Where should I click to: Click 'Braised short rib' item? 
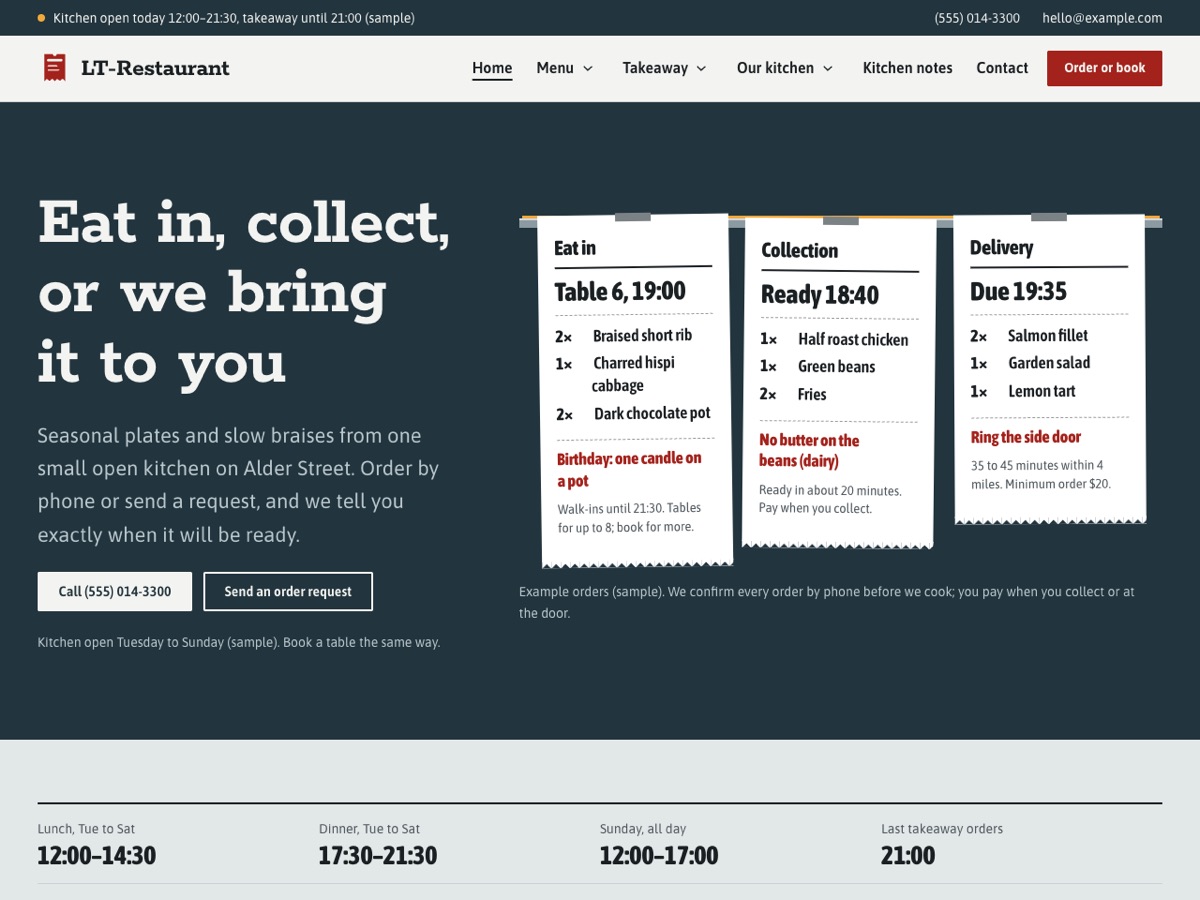coord(642,336)
